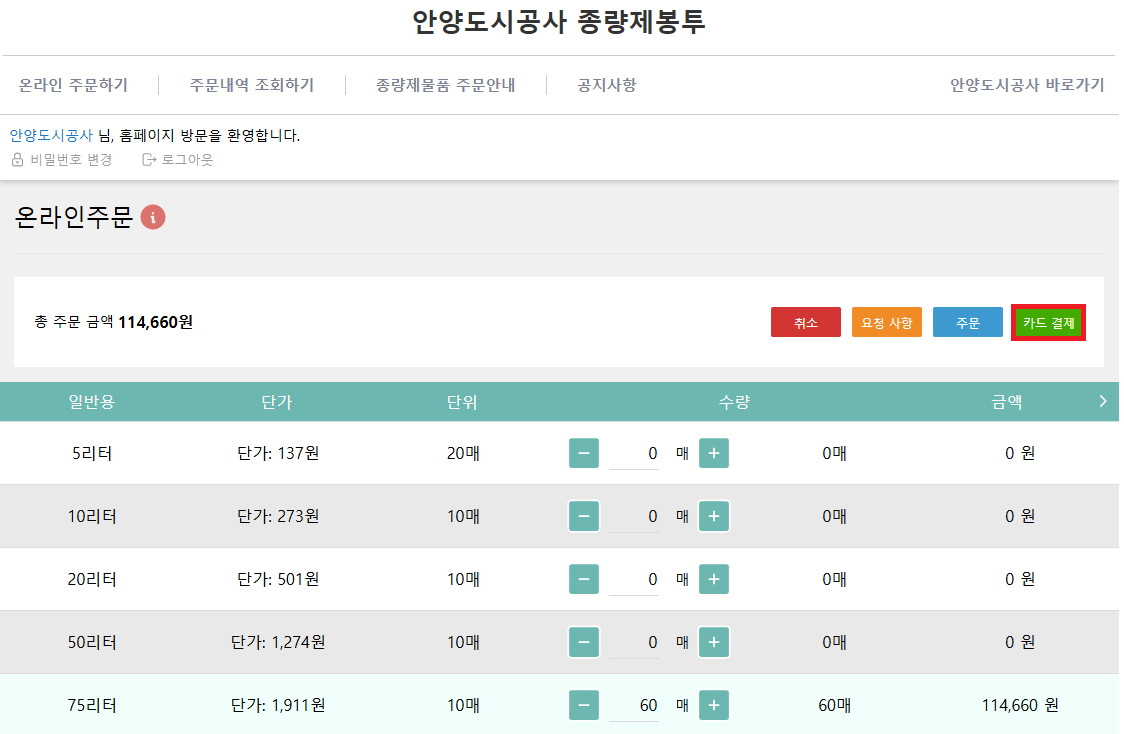
Task: Click the red info icon beside 온라인주문
Action: [152, 217]
